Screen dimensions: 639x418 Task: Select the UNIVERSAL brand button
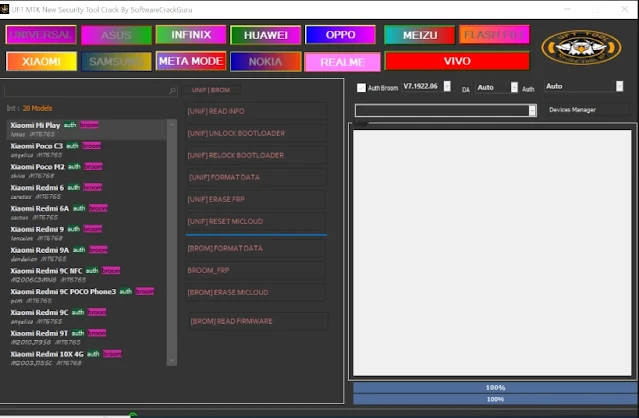pyautogui.click(x=41, y=35)
